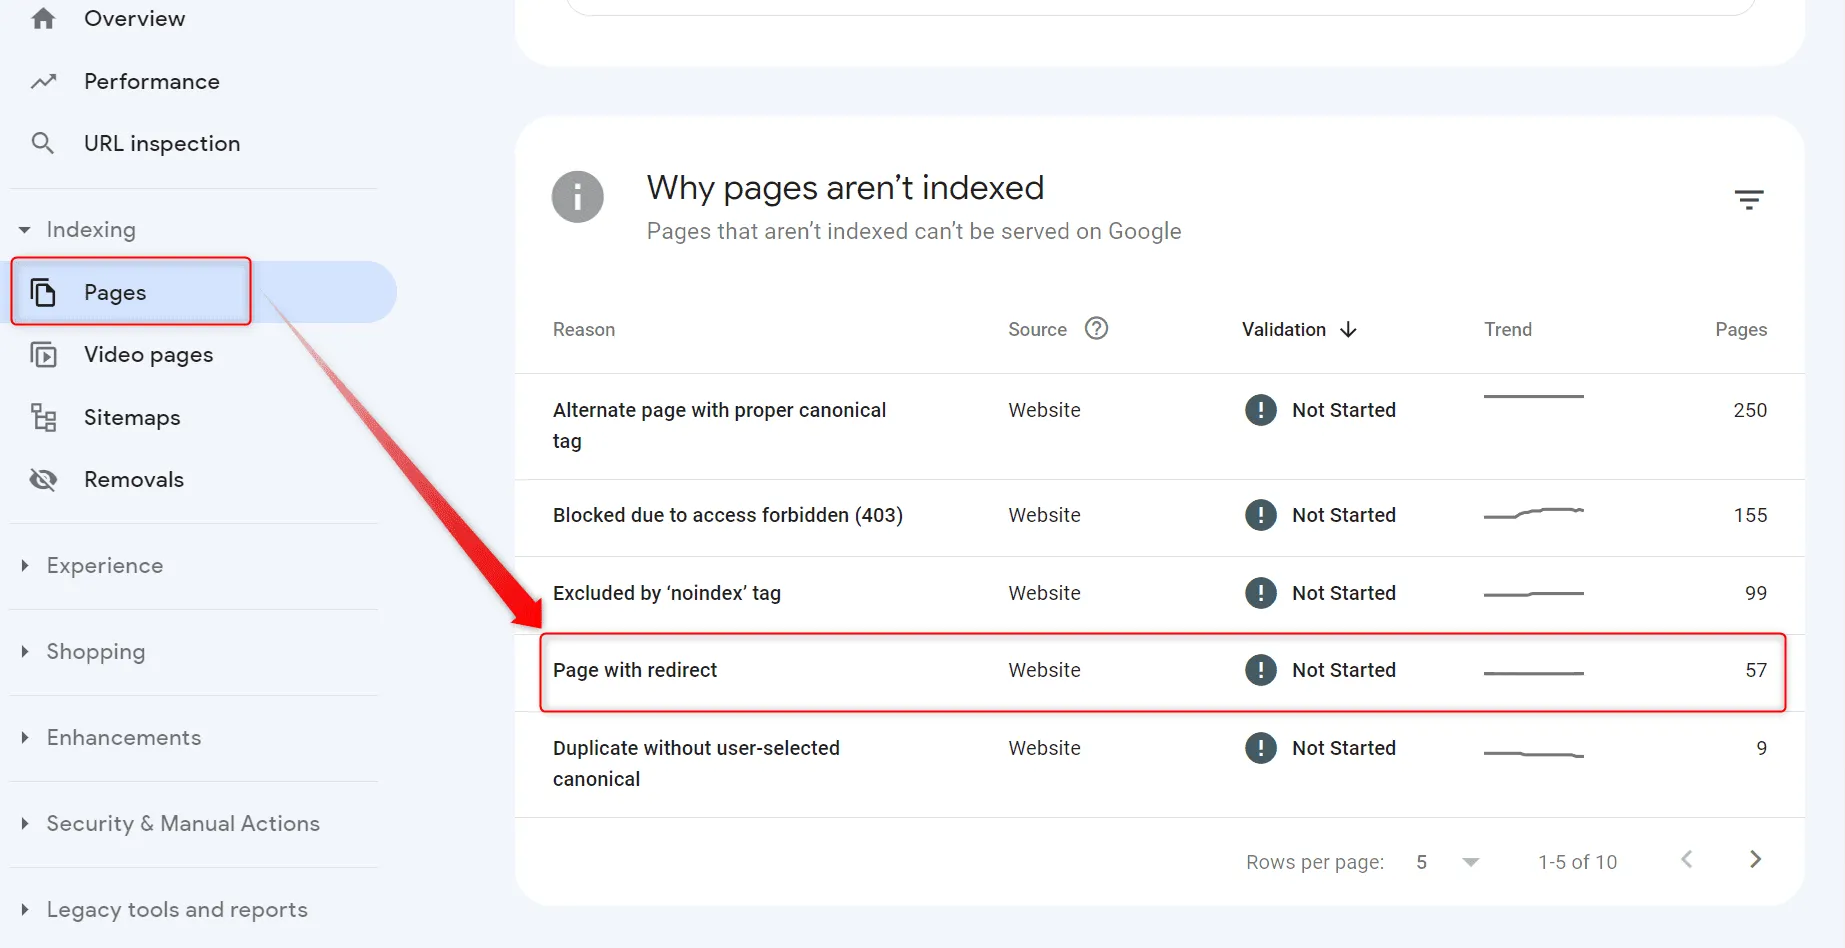Click the Pages column header
Viewport: 1845px width, 948px height.
(x=1741, y=329)
